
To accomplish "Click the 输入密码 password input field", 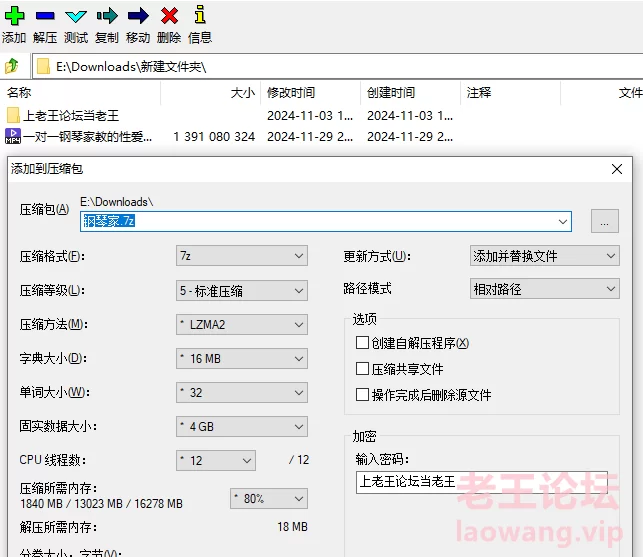I will tap(481, 482).
